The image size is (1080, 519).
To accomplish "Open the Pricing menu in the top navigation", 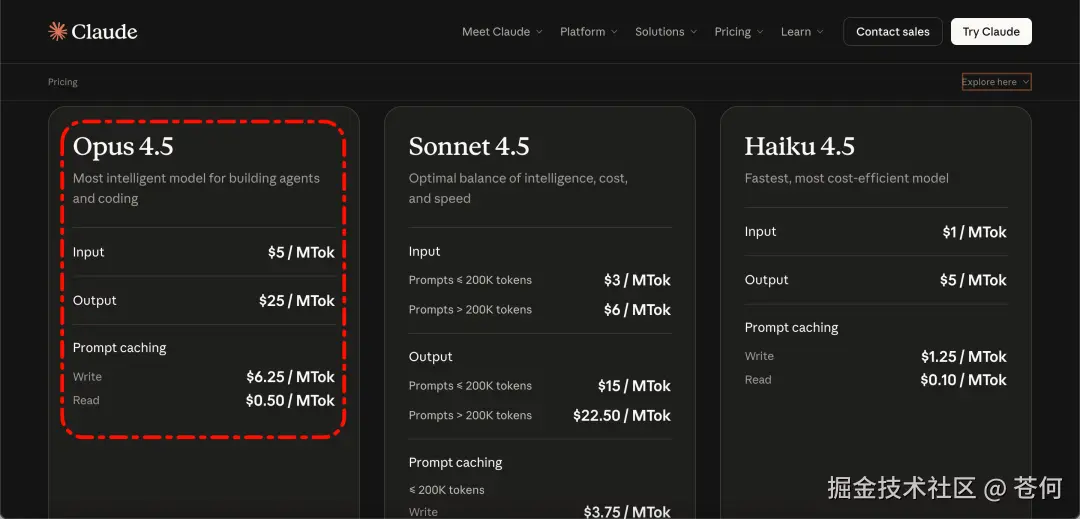I will click(x=732, y=32).
